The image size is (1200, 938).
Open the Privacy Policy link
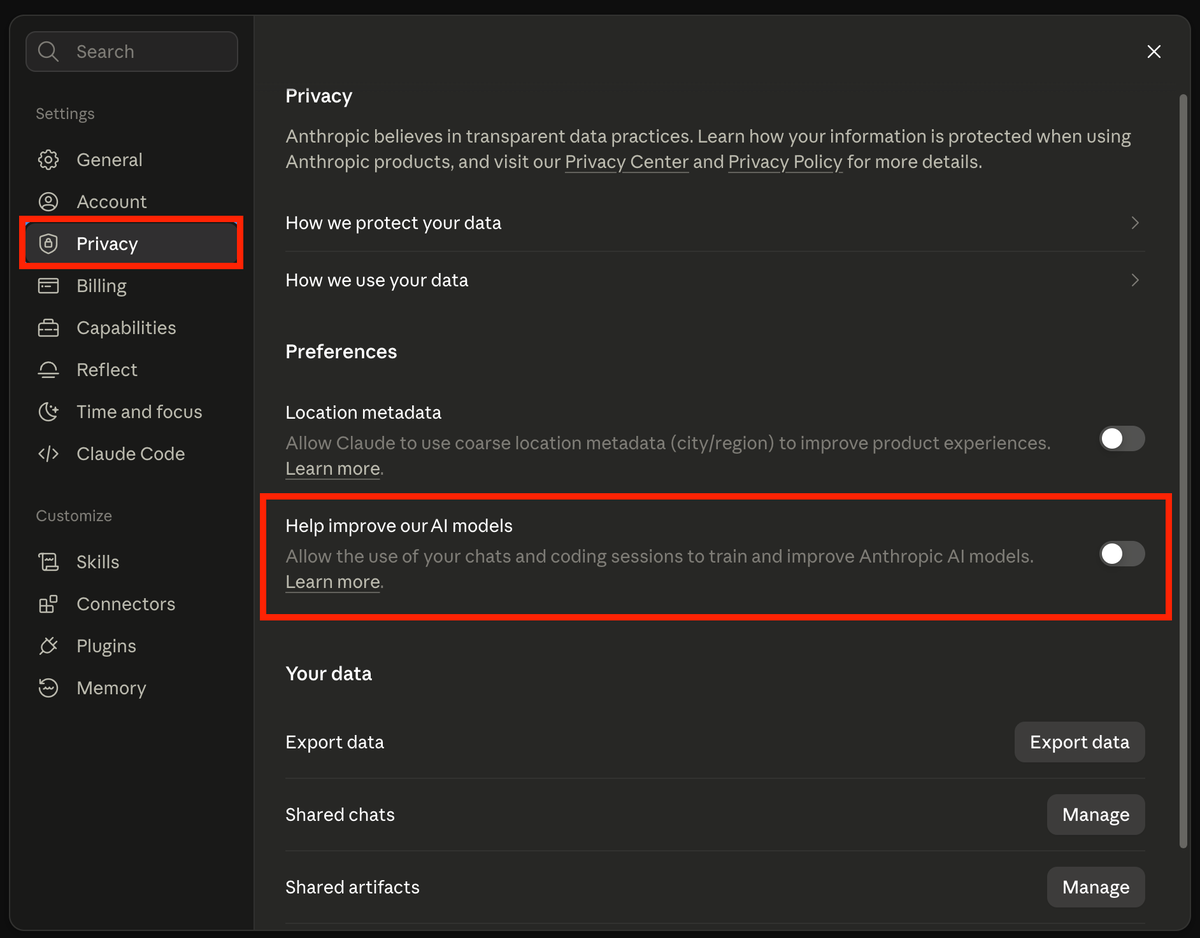click(785, 162)
